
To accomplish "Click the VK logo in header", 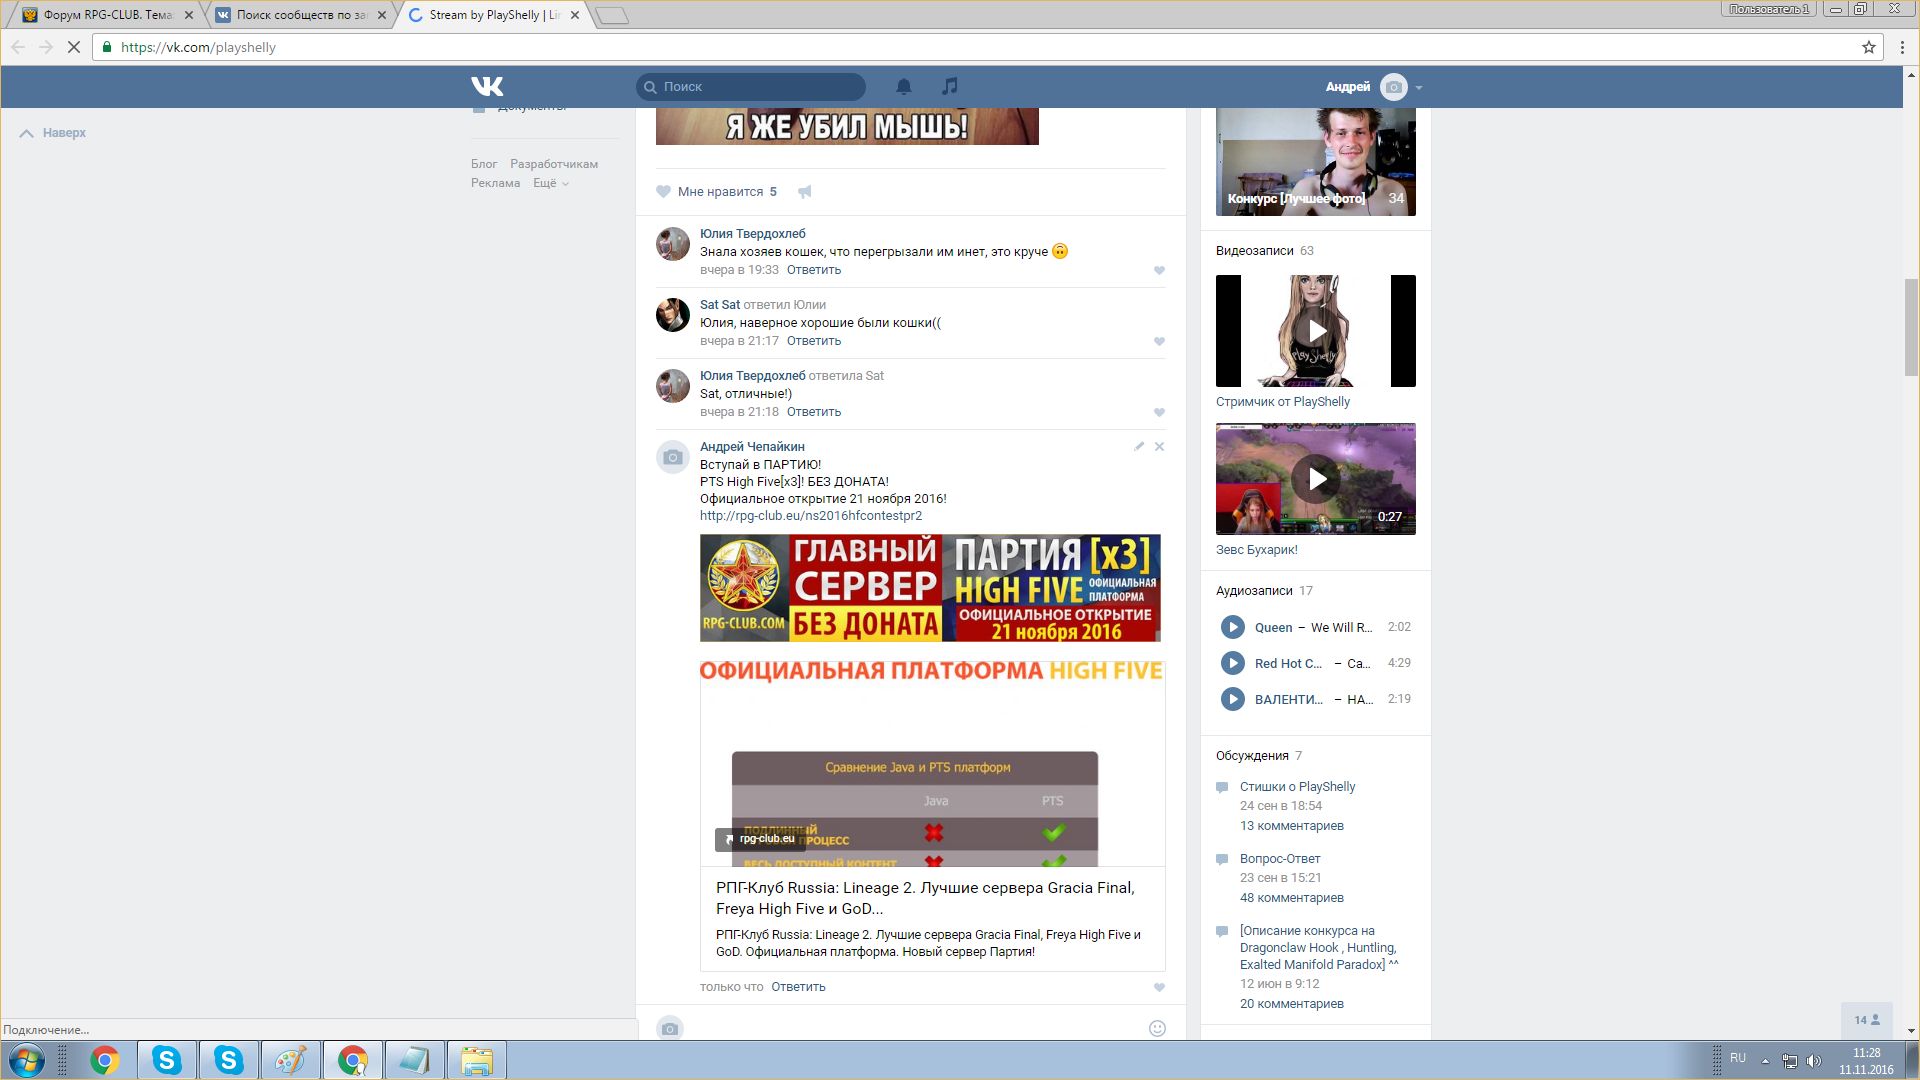I will [x=487, y=87].
